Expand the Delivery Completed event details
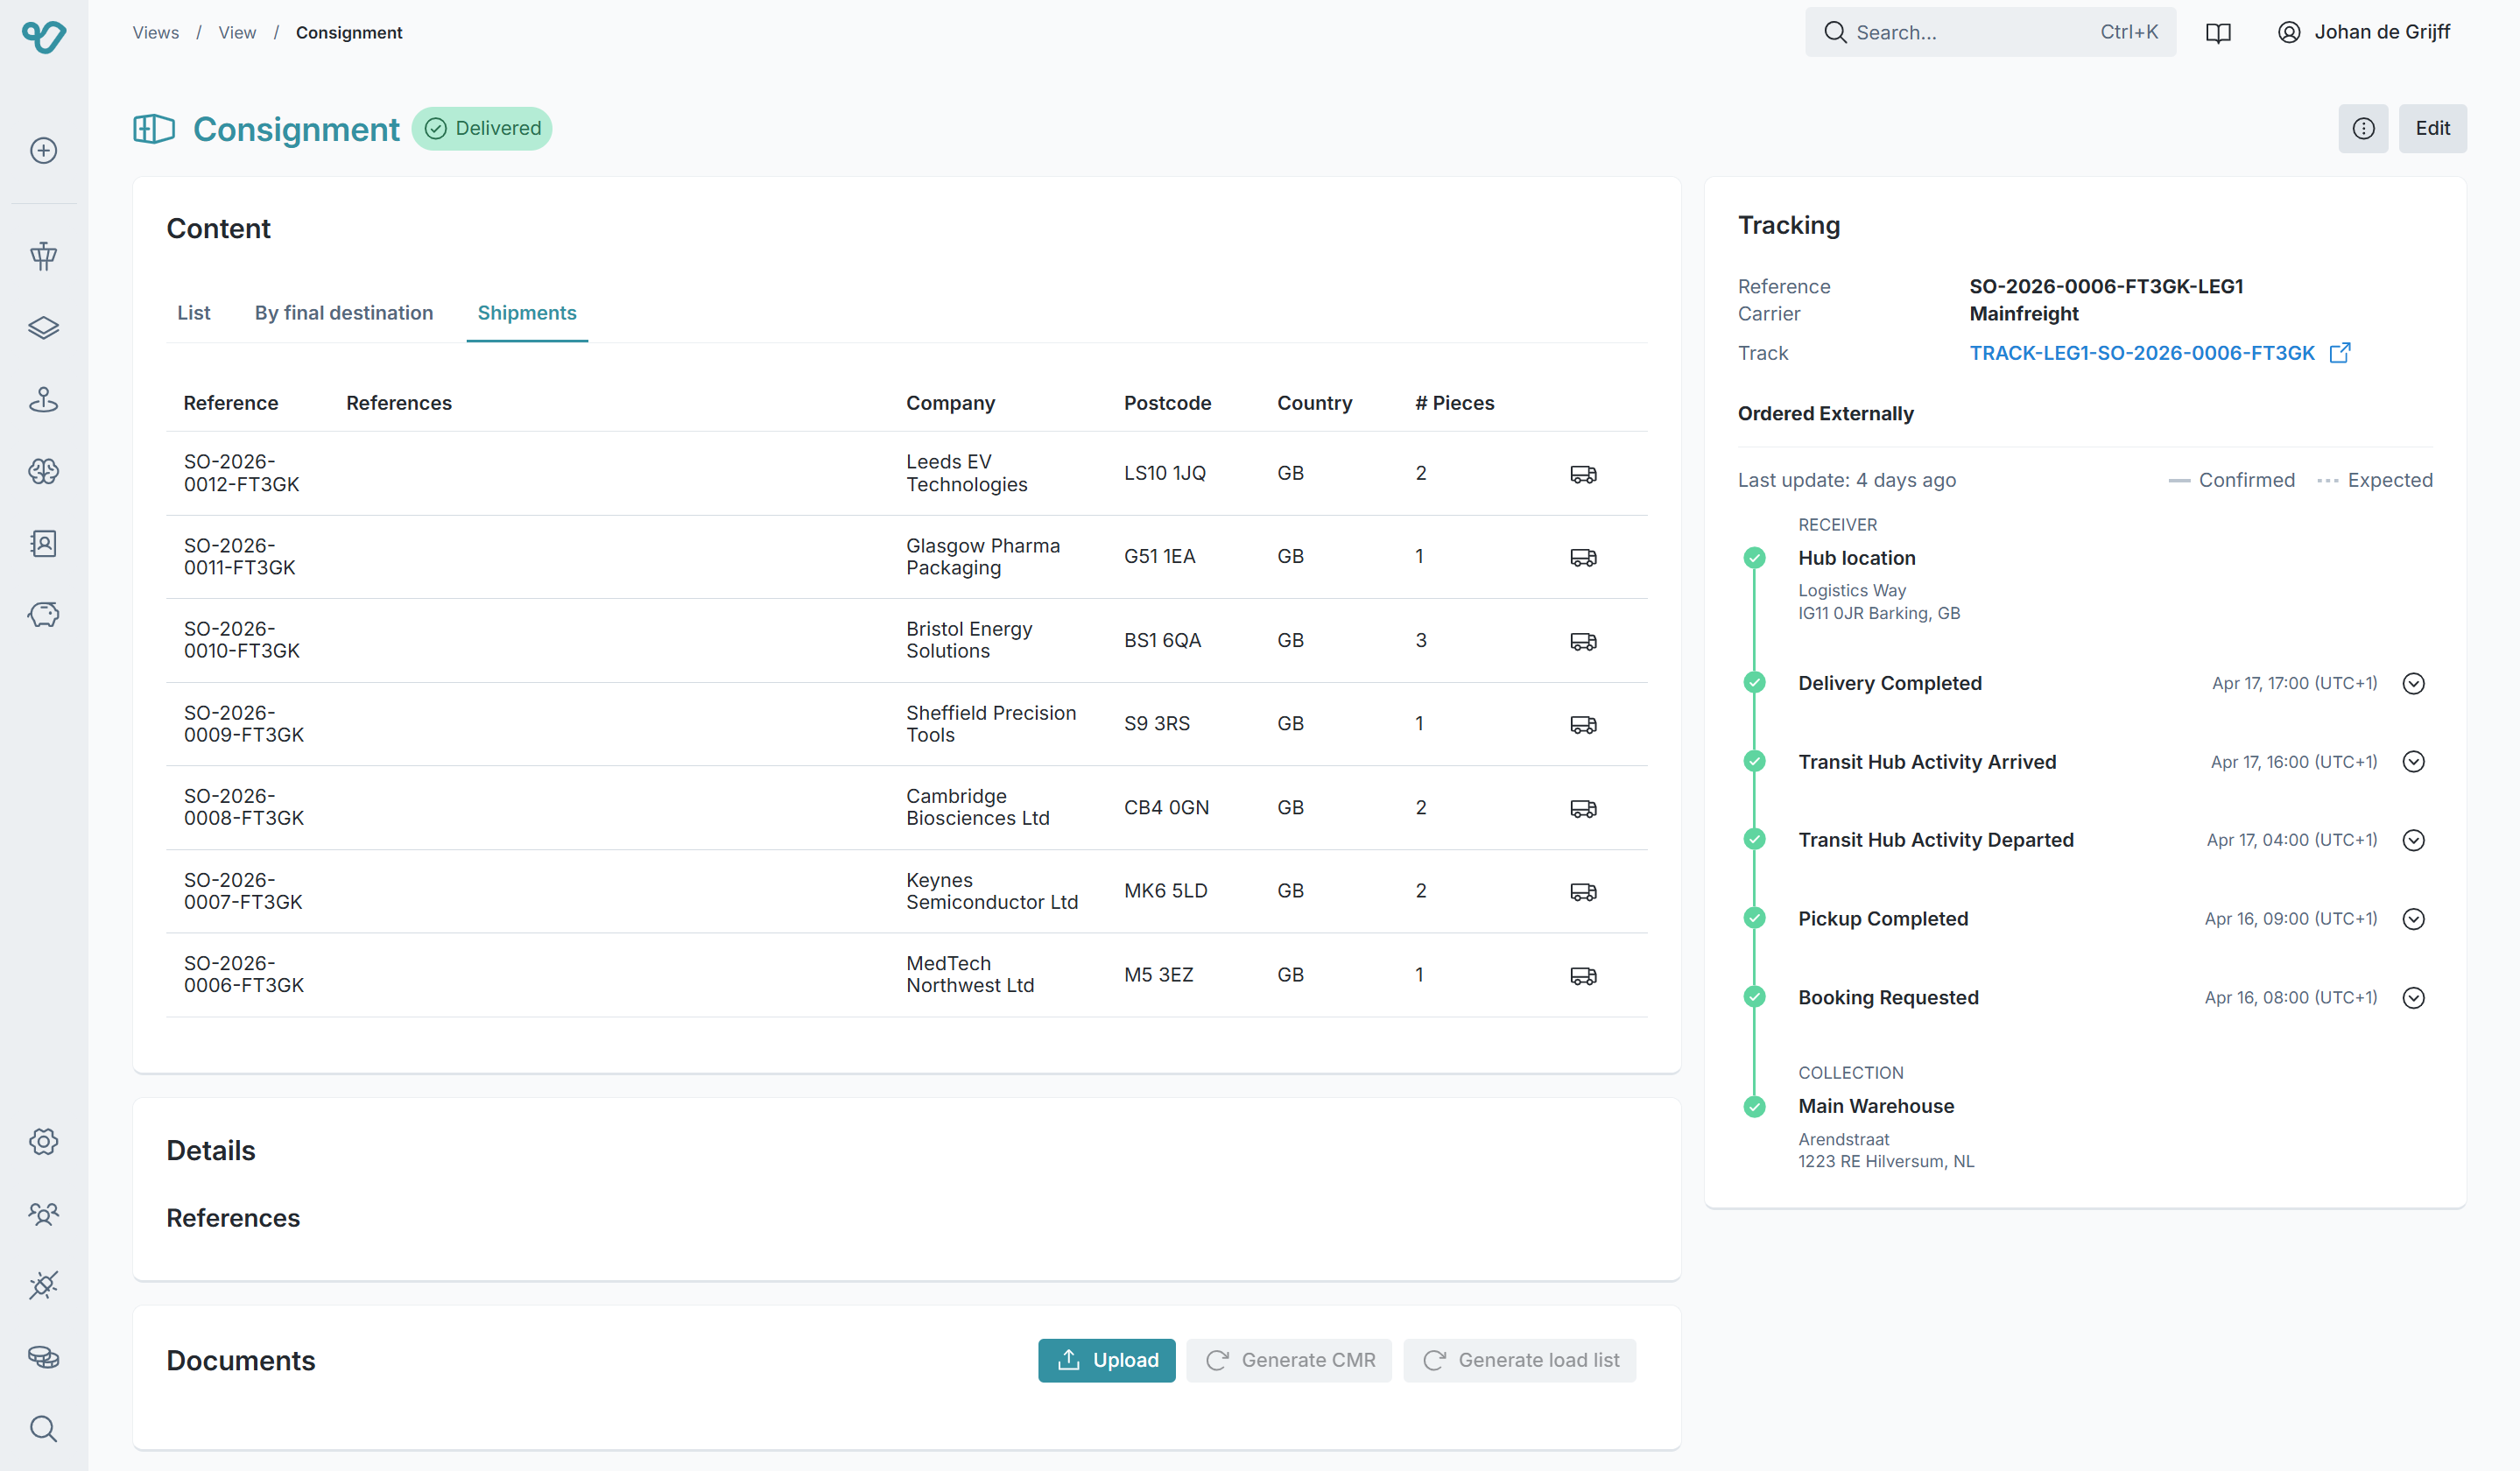 pyautogui.click(x=2413, y=683)
